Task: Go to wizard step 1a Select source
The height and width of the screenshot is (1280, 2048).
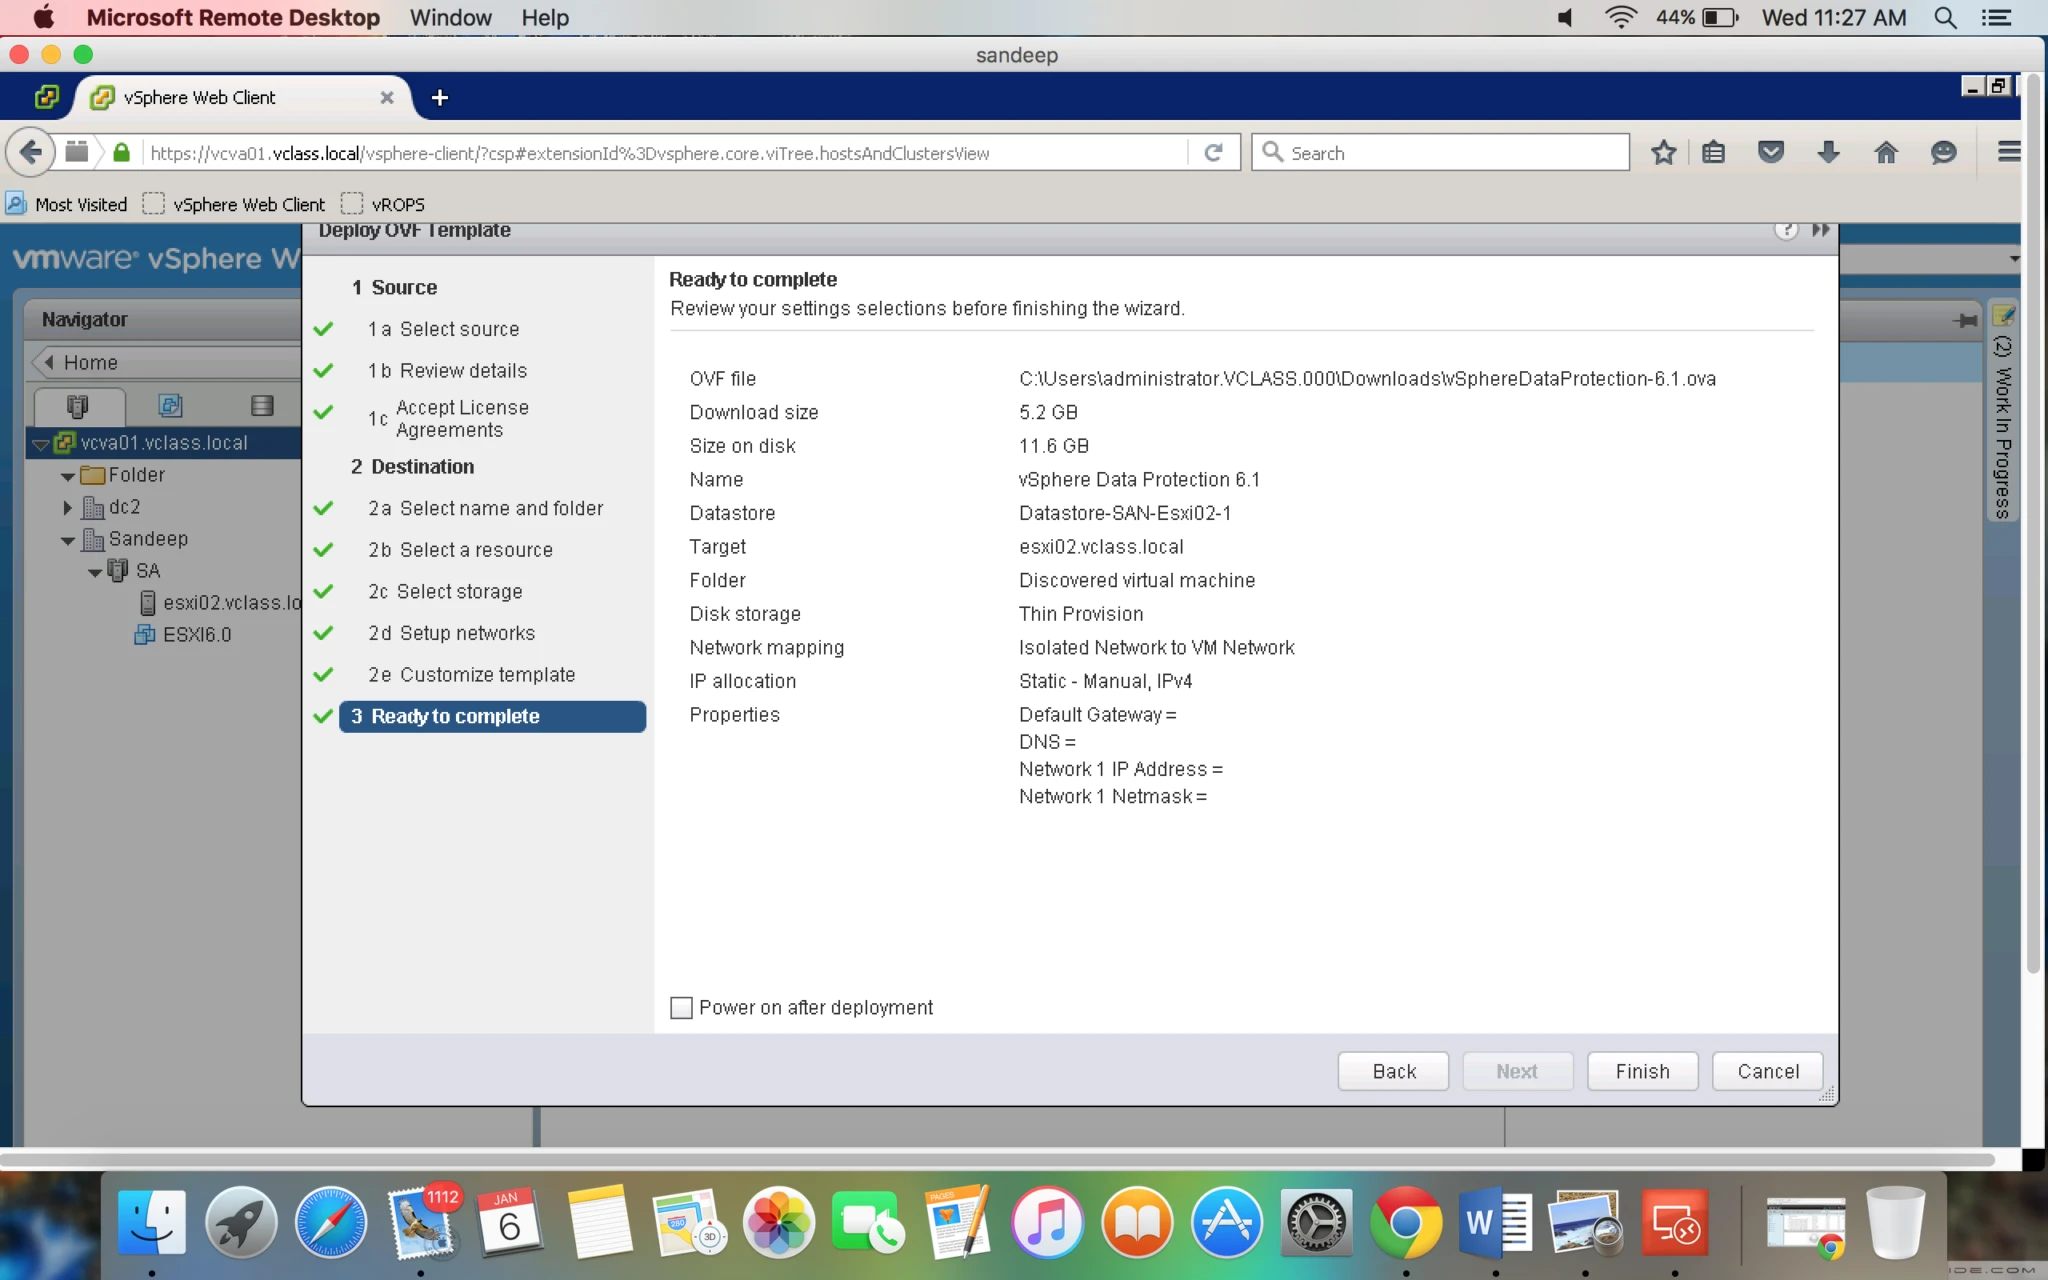Action: coord(443,329)
